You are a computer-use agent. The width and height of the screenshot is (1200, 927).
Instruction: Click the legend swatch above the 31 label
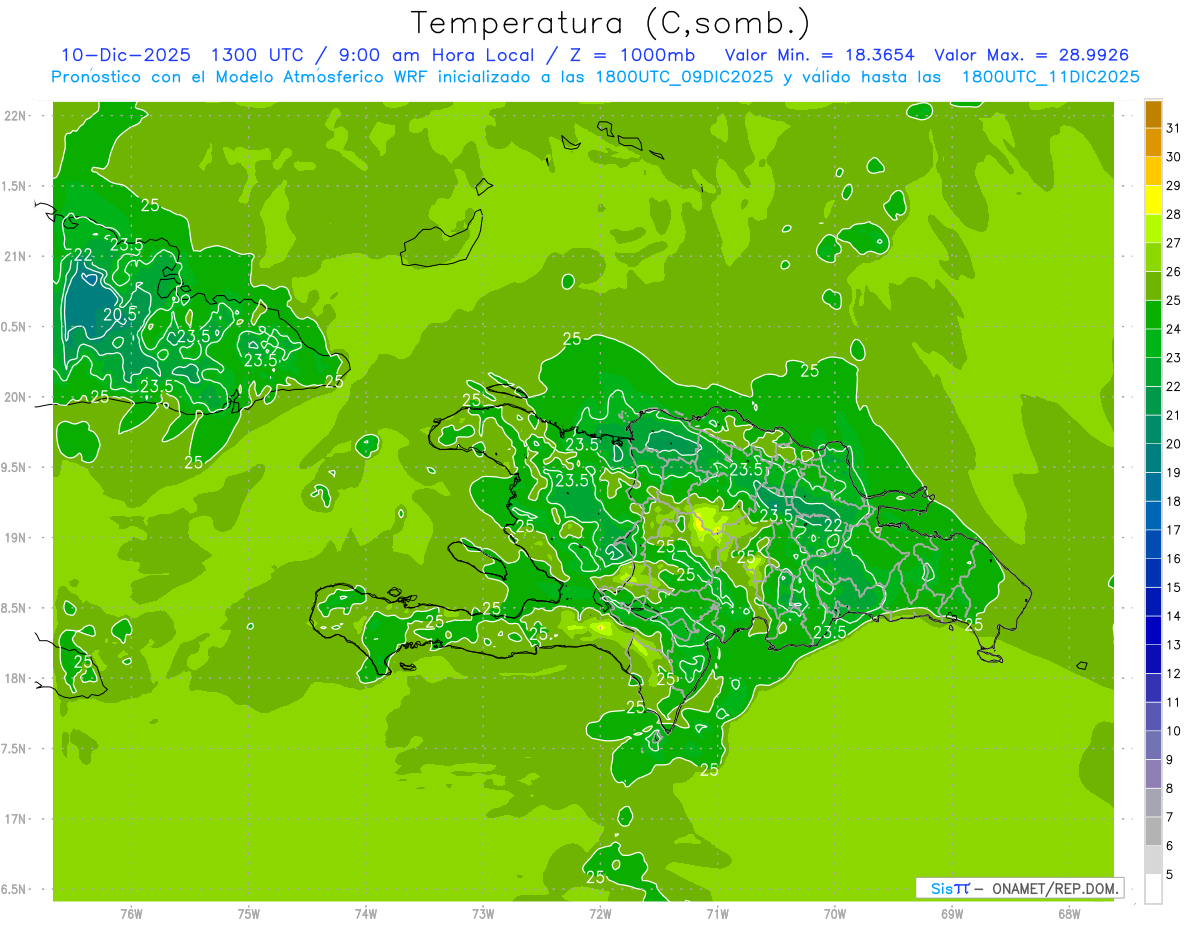(x=1153, y=114)
